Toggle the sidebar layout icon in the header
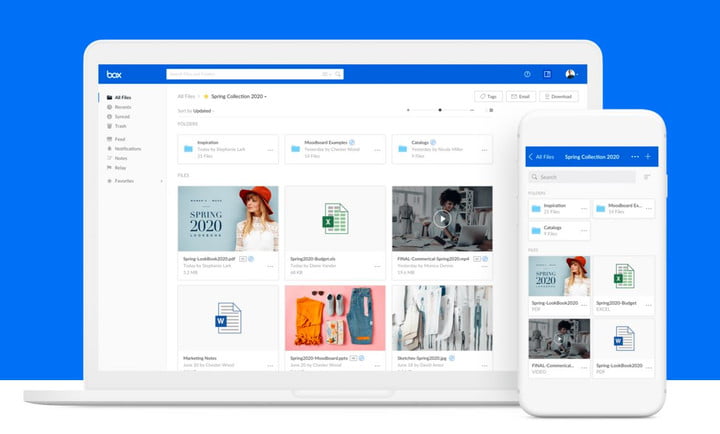The image size is (720, 434). (x=547, y=74)
